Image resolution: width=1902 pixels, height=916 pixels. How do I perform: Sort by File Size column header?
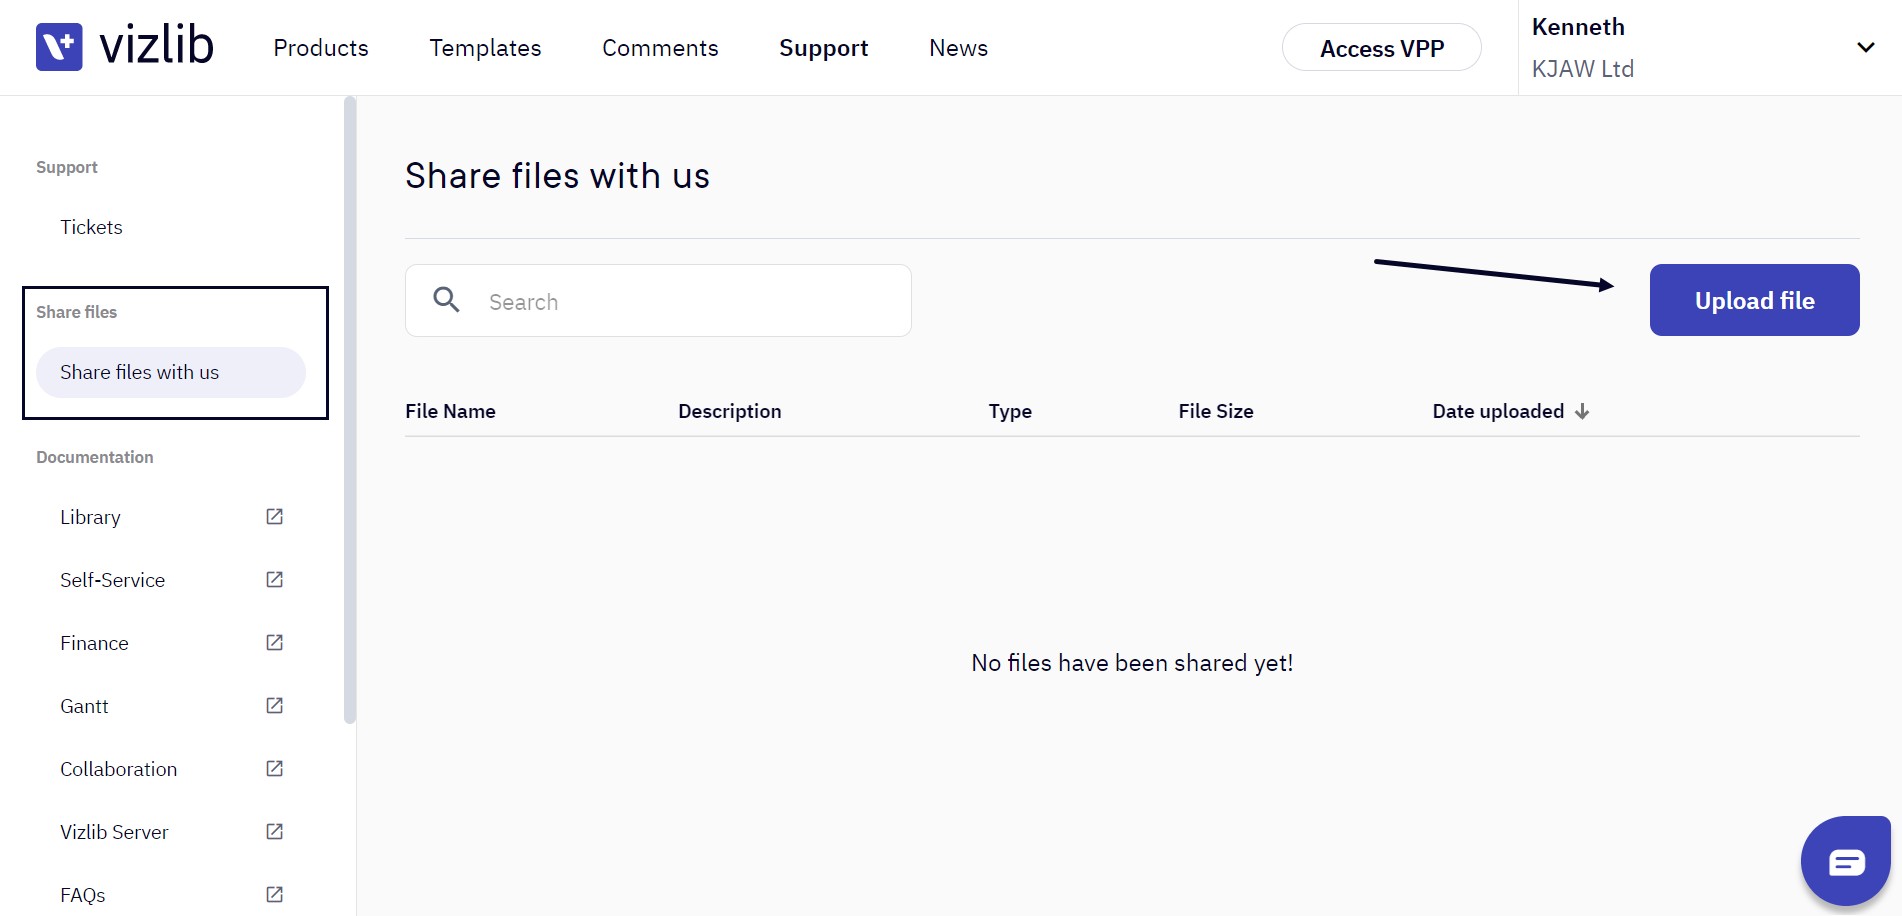pyautogui.click(x=1216, y=411)
